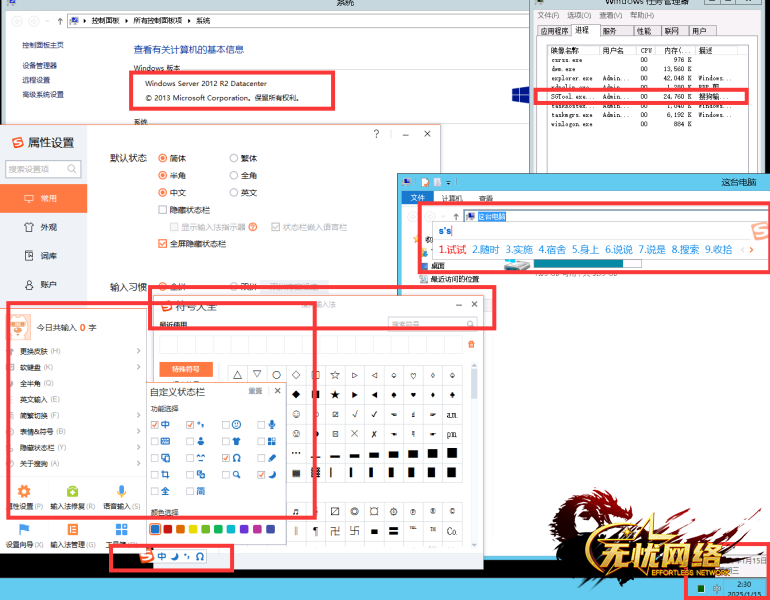
Task: Insert the multiplication × symbol
Action: tap(355, 434)
